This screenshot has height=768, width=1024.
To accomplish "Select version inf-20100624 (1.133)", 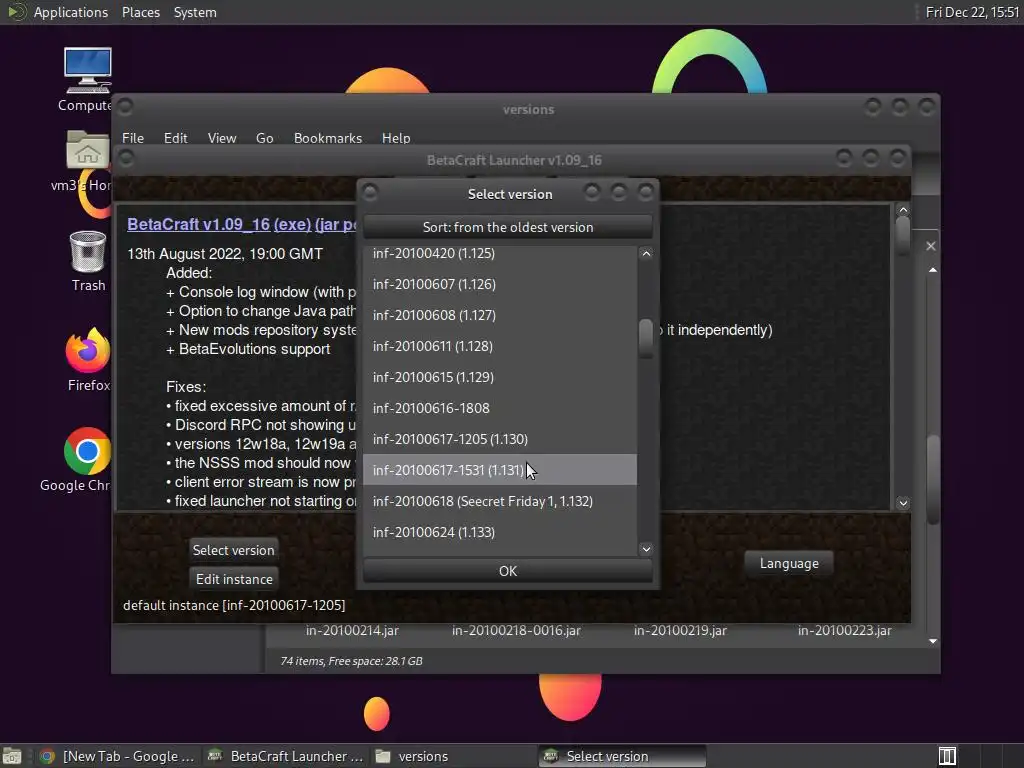I will 500,532.
